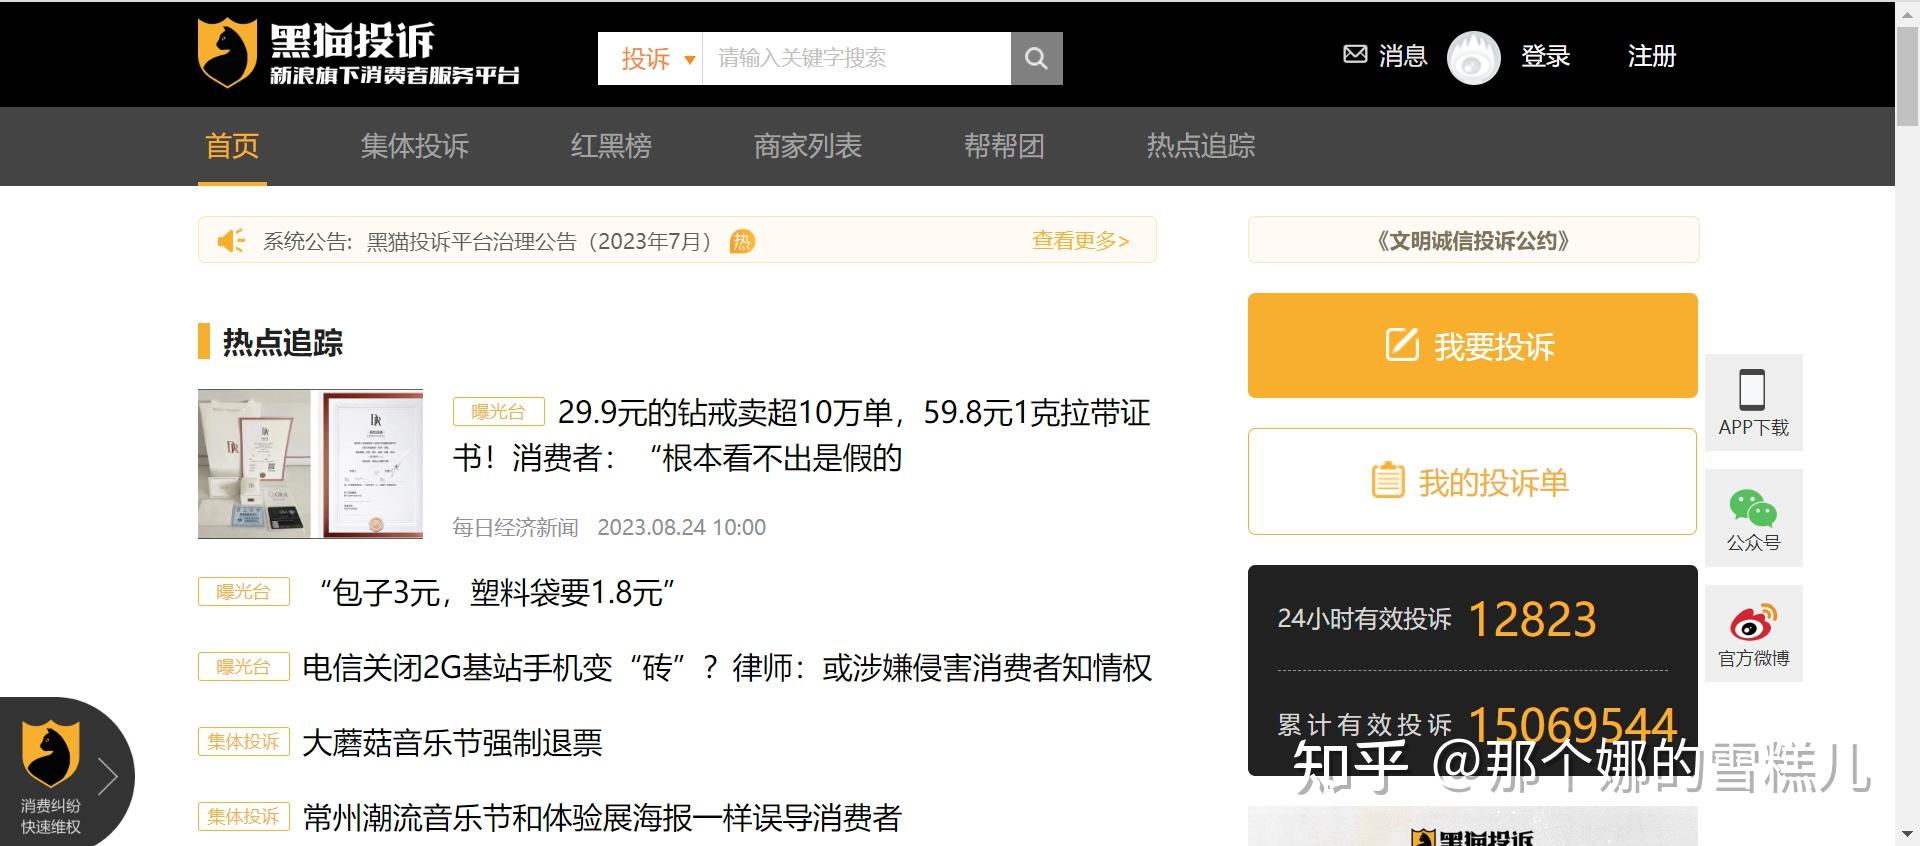Click the 我要投诉 button
The width and height of the screenshot is (1920, 846).
click(x=1473, y=346)
